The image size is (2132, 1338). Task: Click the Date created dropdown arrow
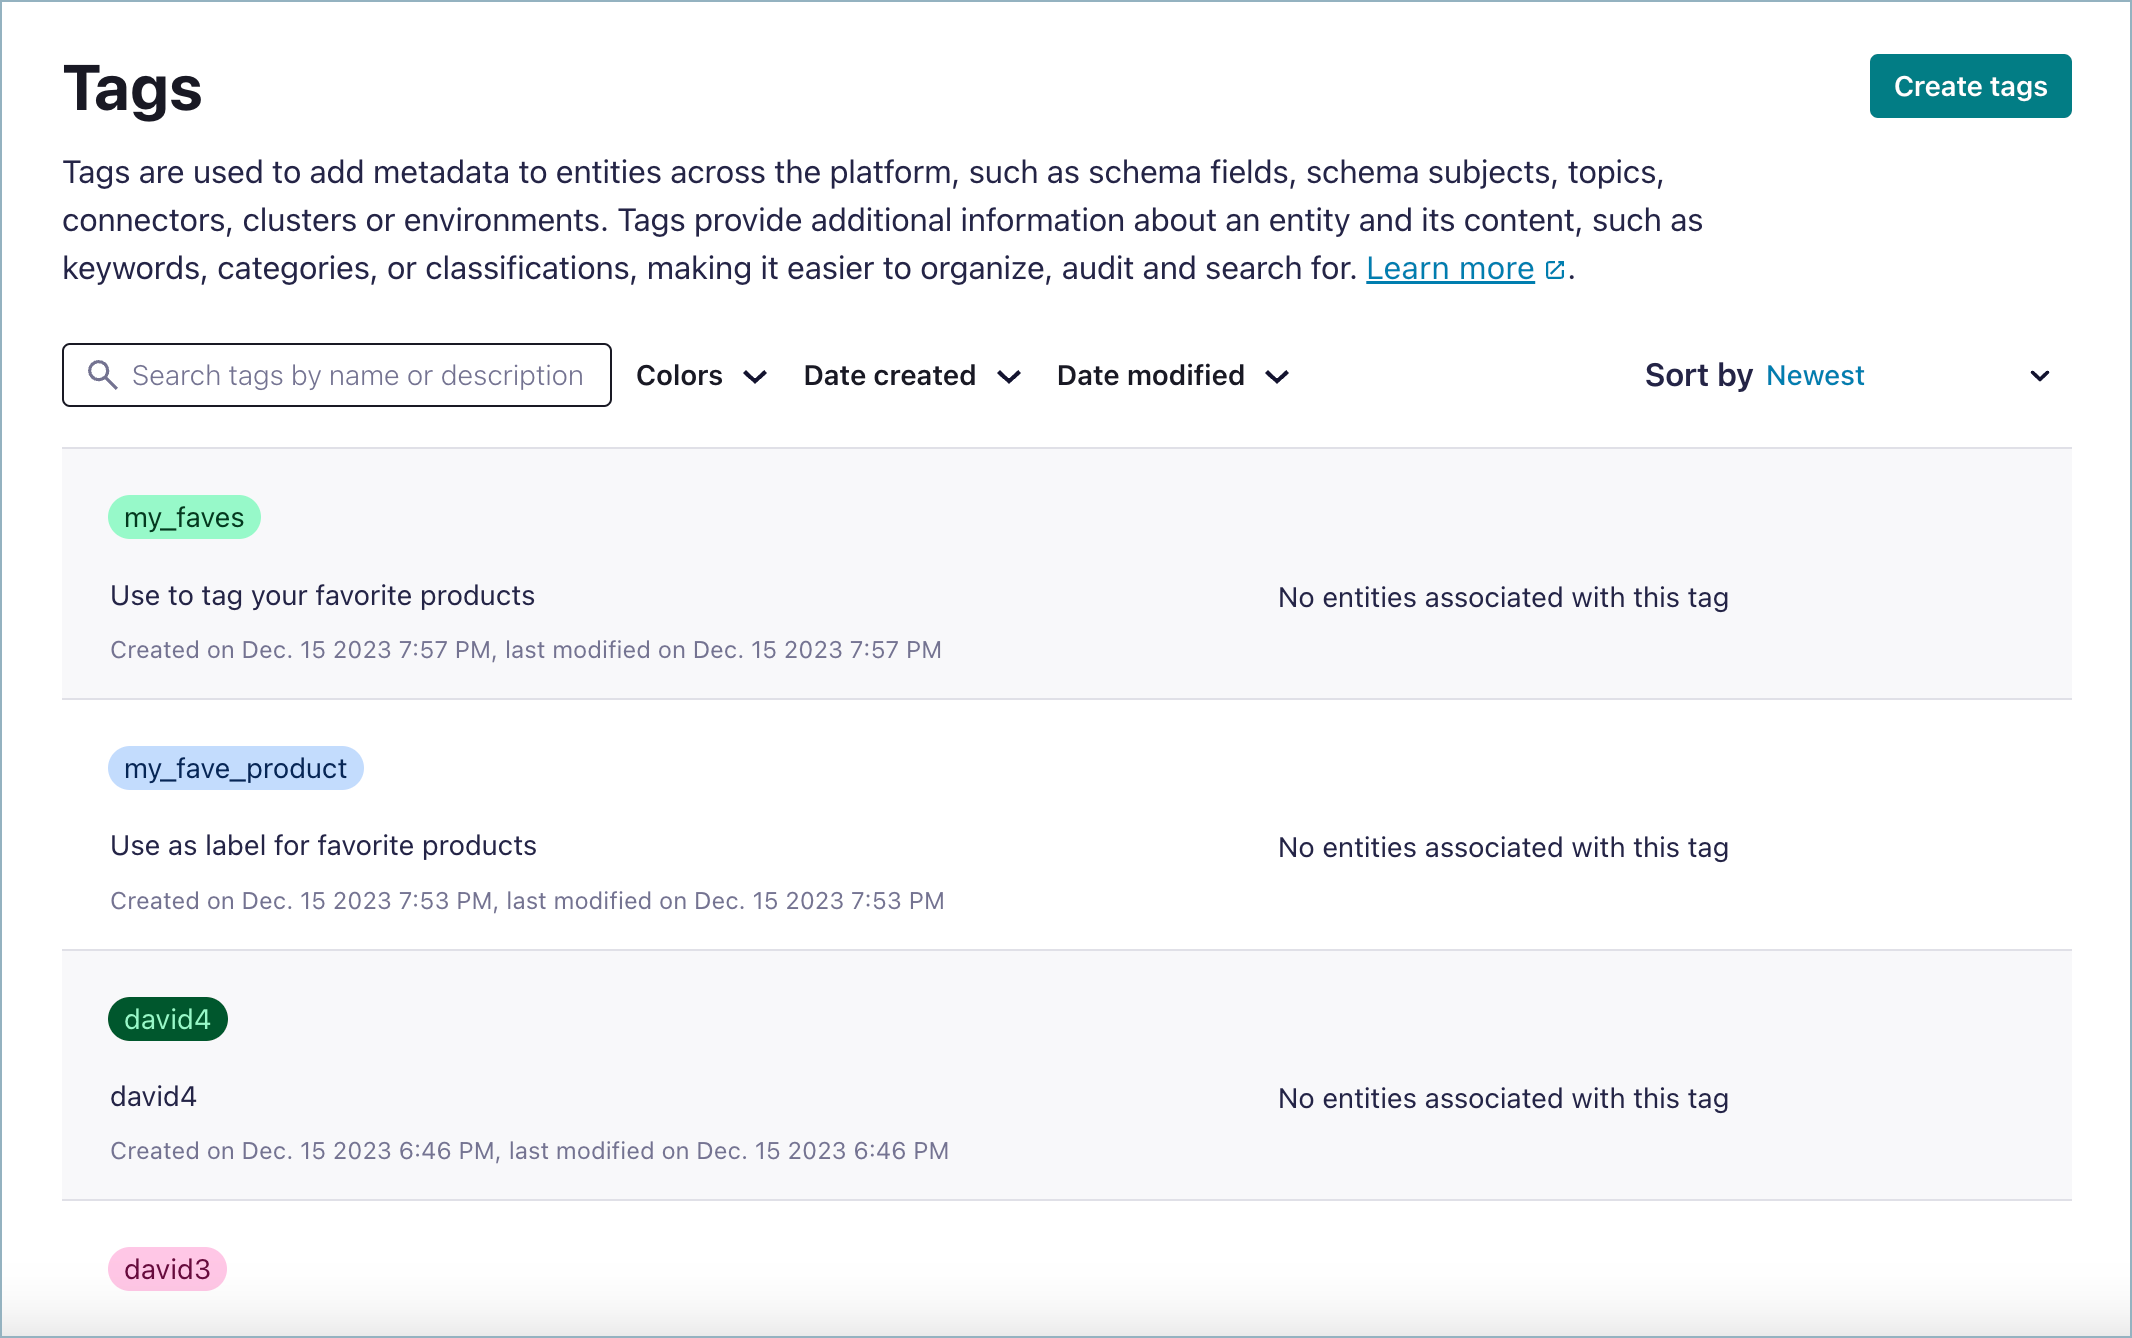pos(1010,378)
